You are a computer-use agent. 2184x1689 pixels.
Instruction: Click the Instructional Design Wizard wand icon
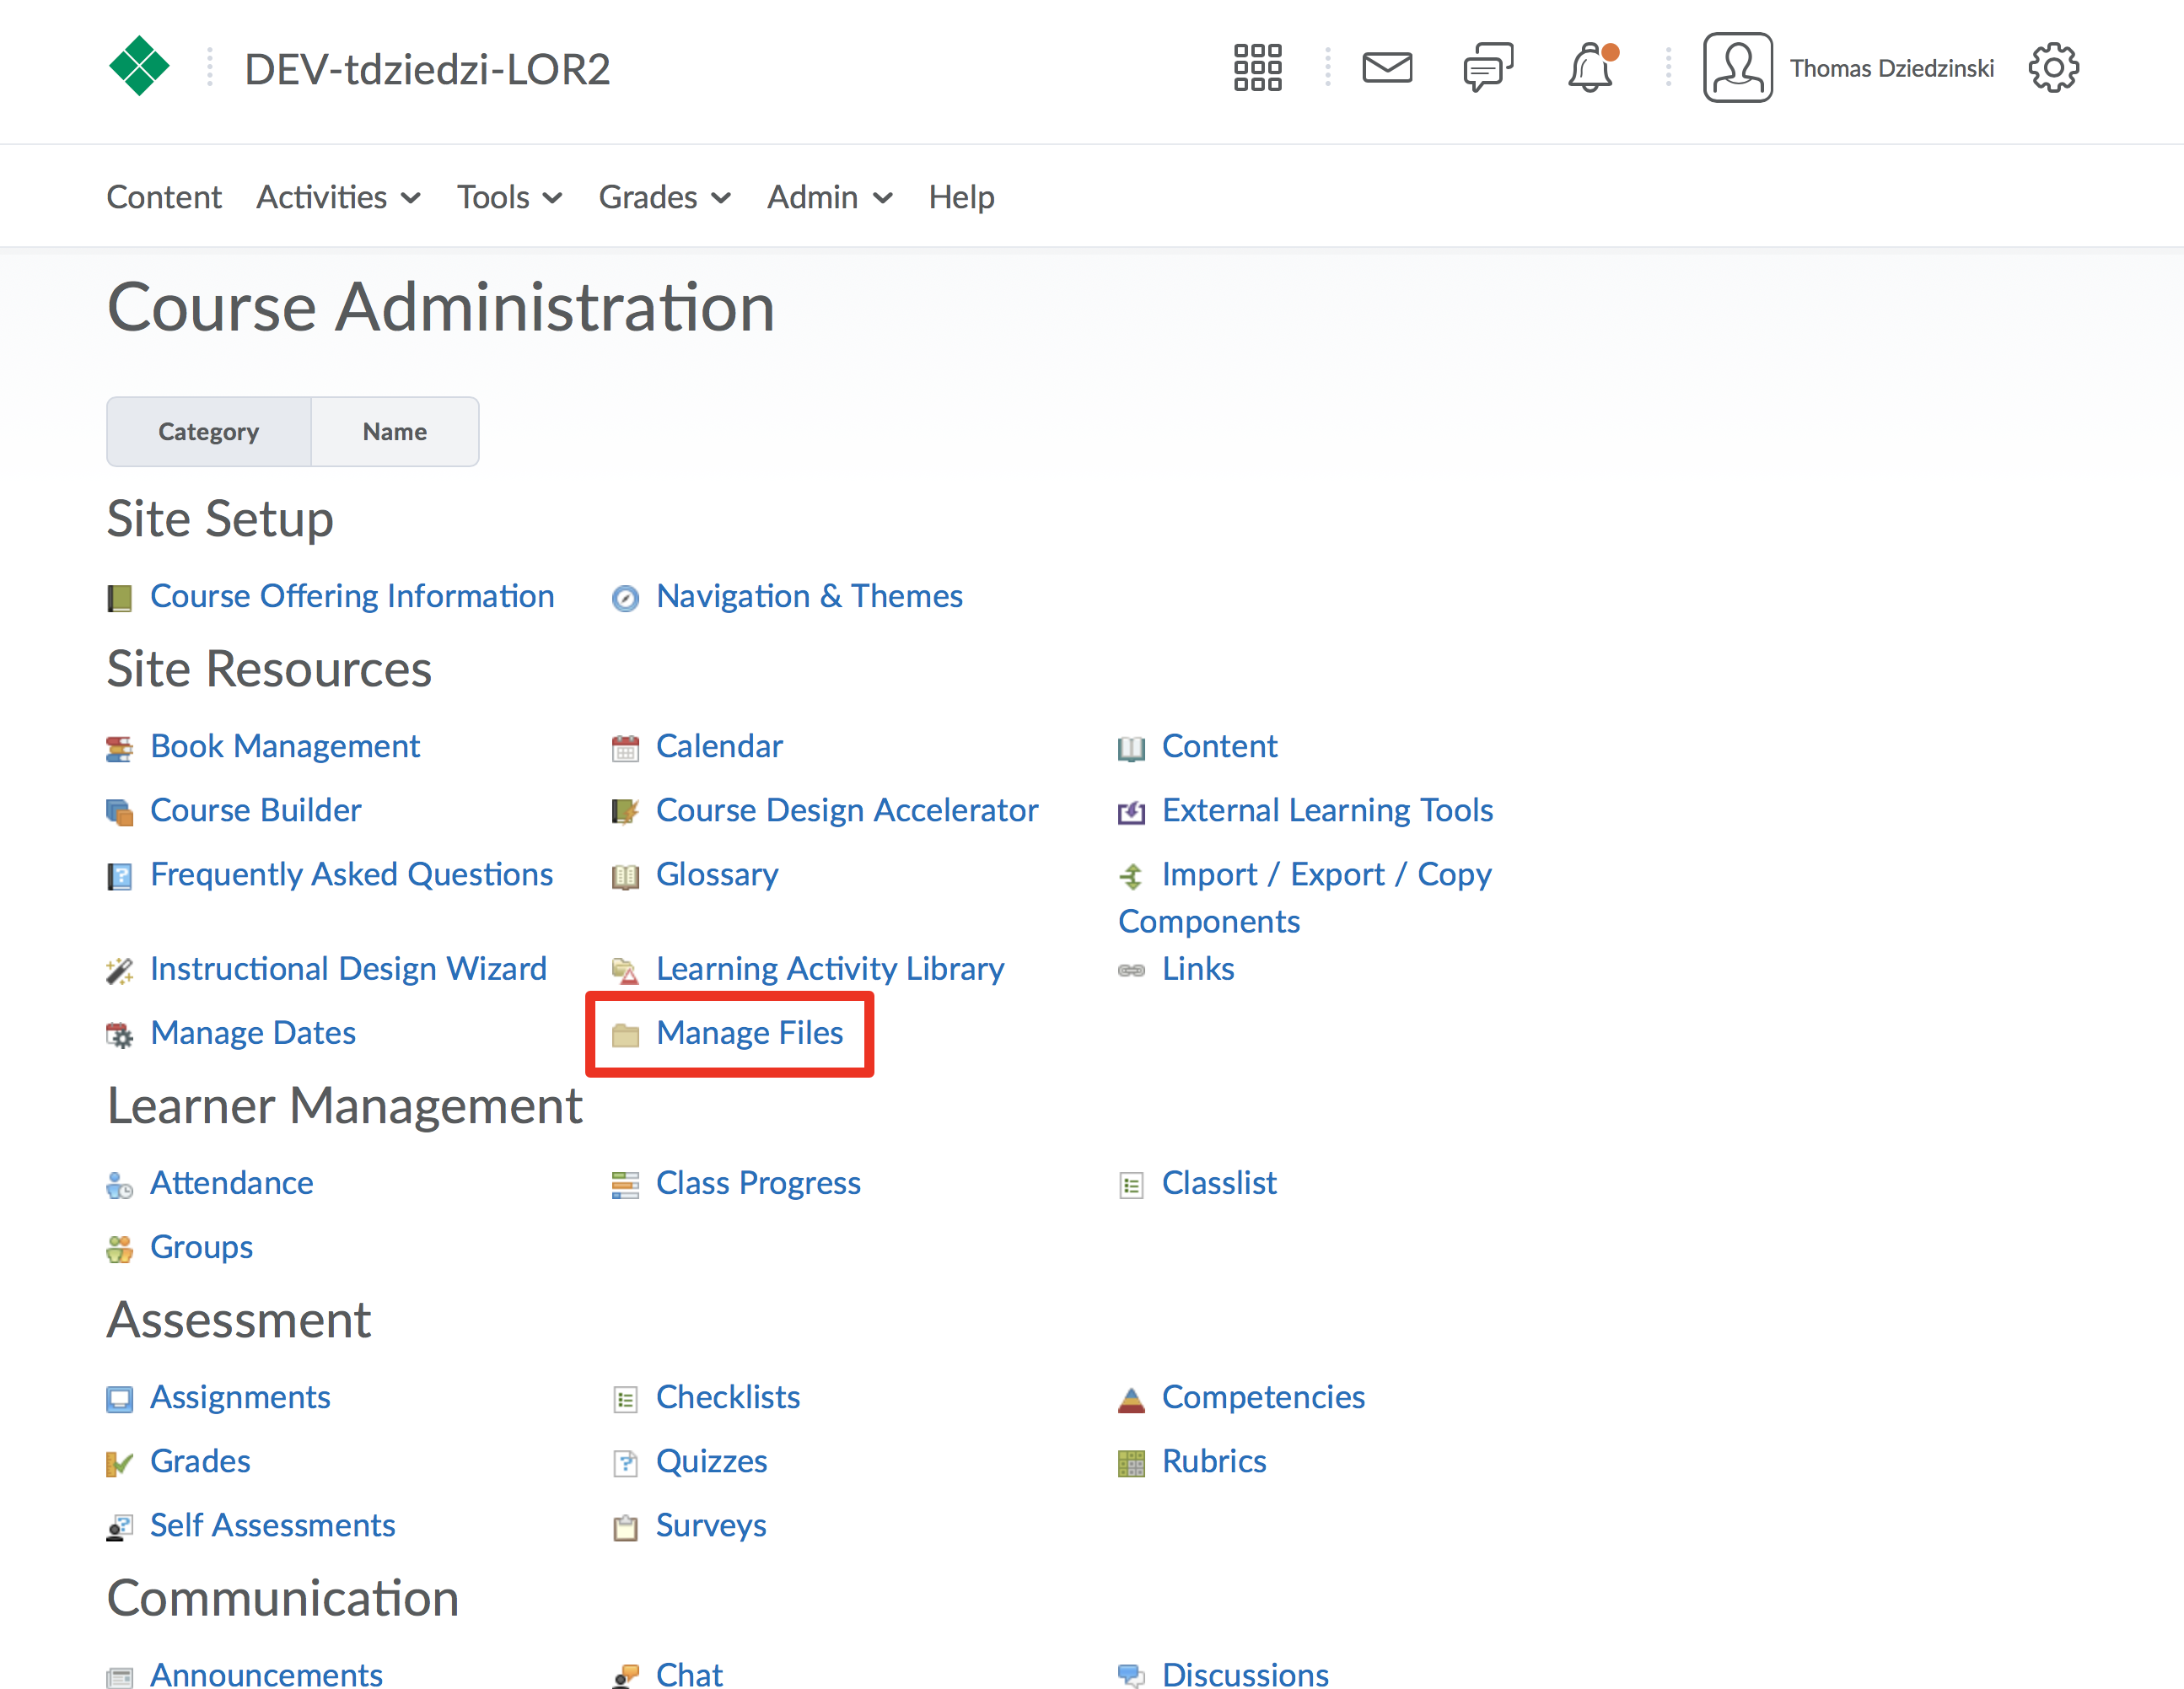coord(119,970)
